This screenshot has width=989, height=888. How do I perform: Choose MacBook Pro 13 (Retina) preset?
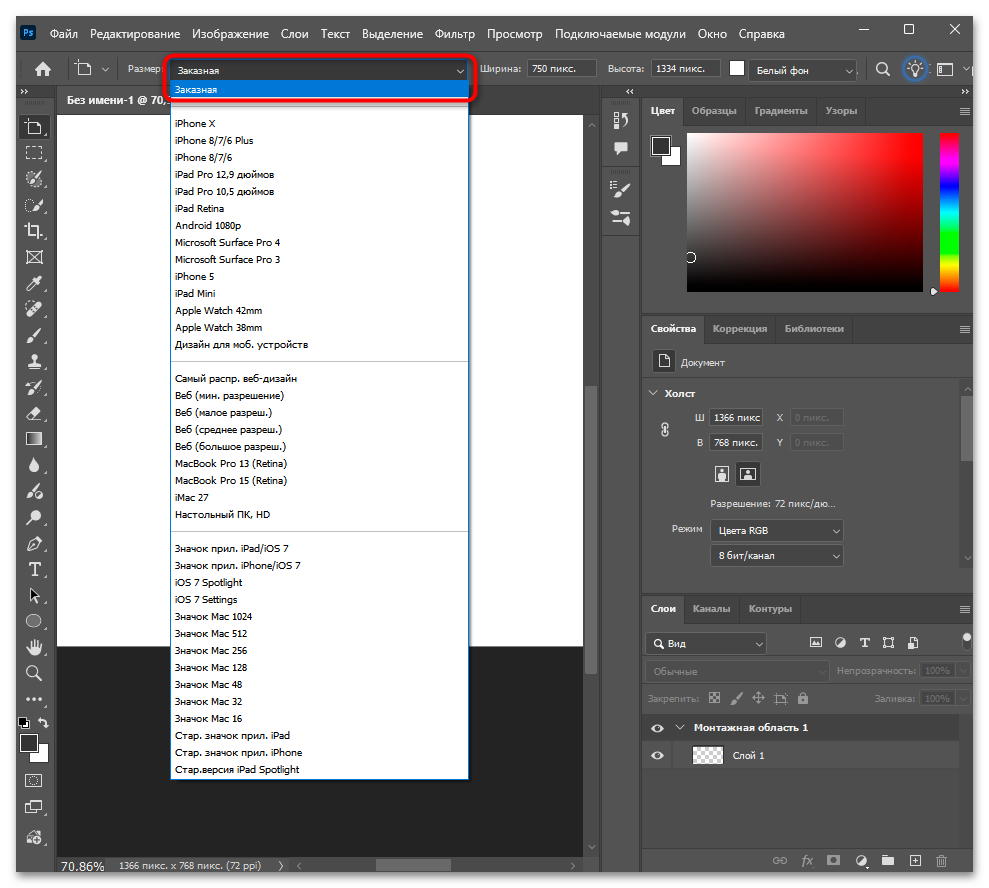coord(230,463)
